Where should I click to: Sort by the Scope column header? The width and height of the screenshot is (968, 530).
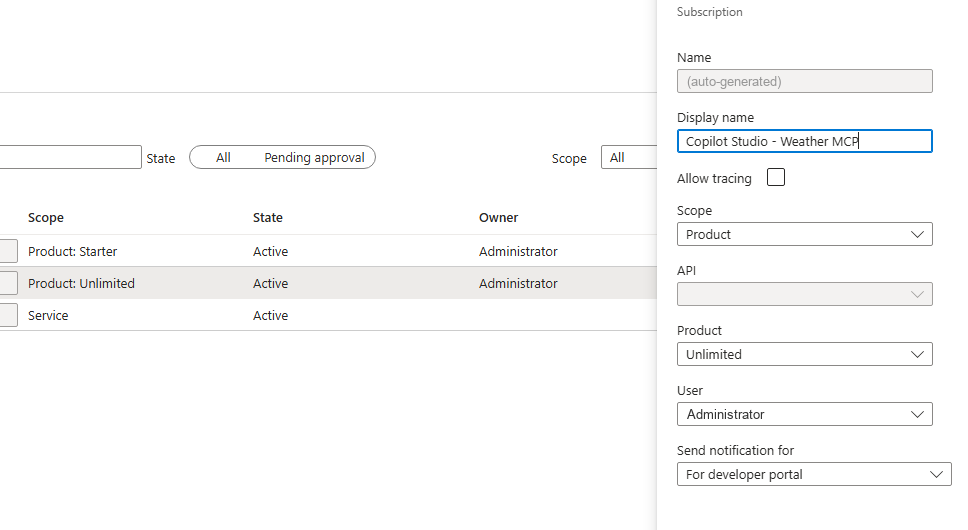pos(46,218)
